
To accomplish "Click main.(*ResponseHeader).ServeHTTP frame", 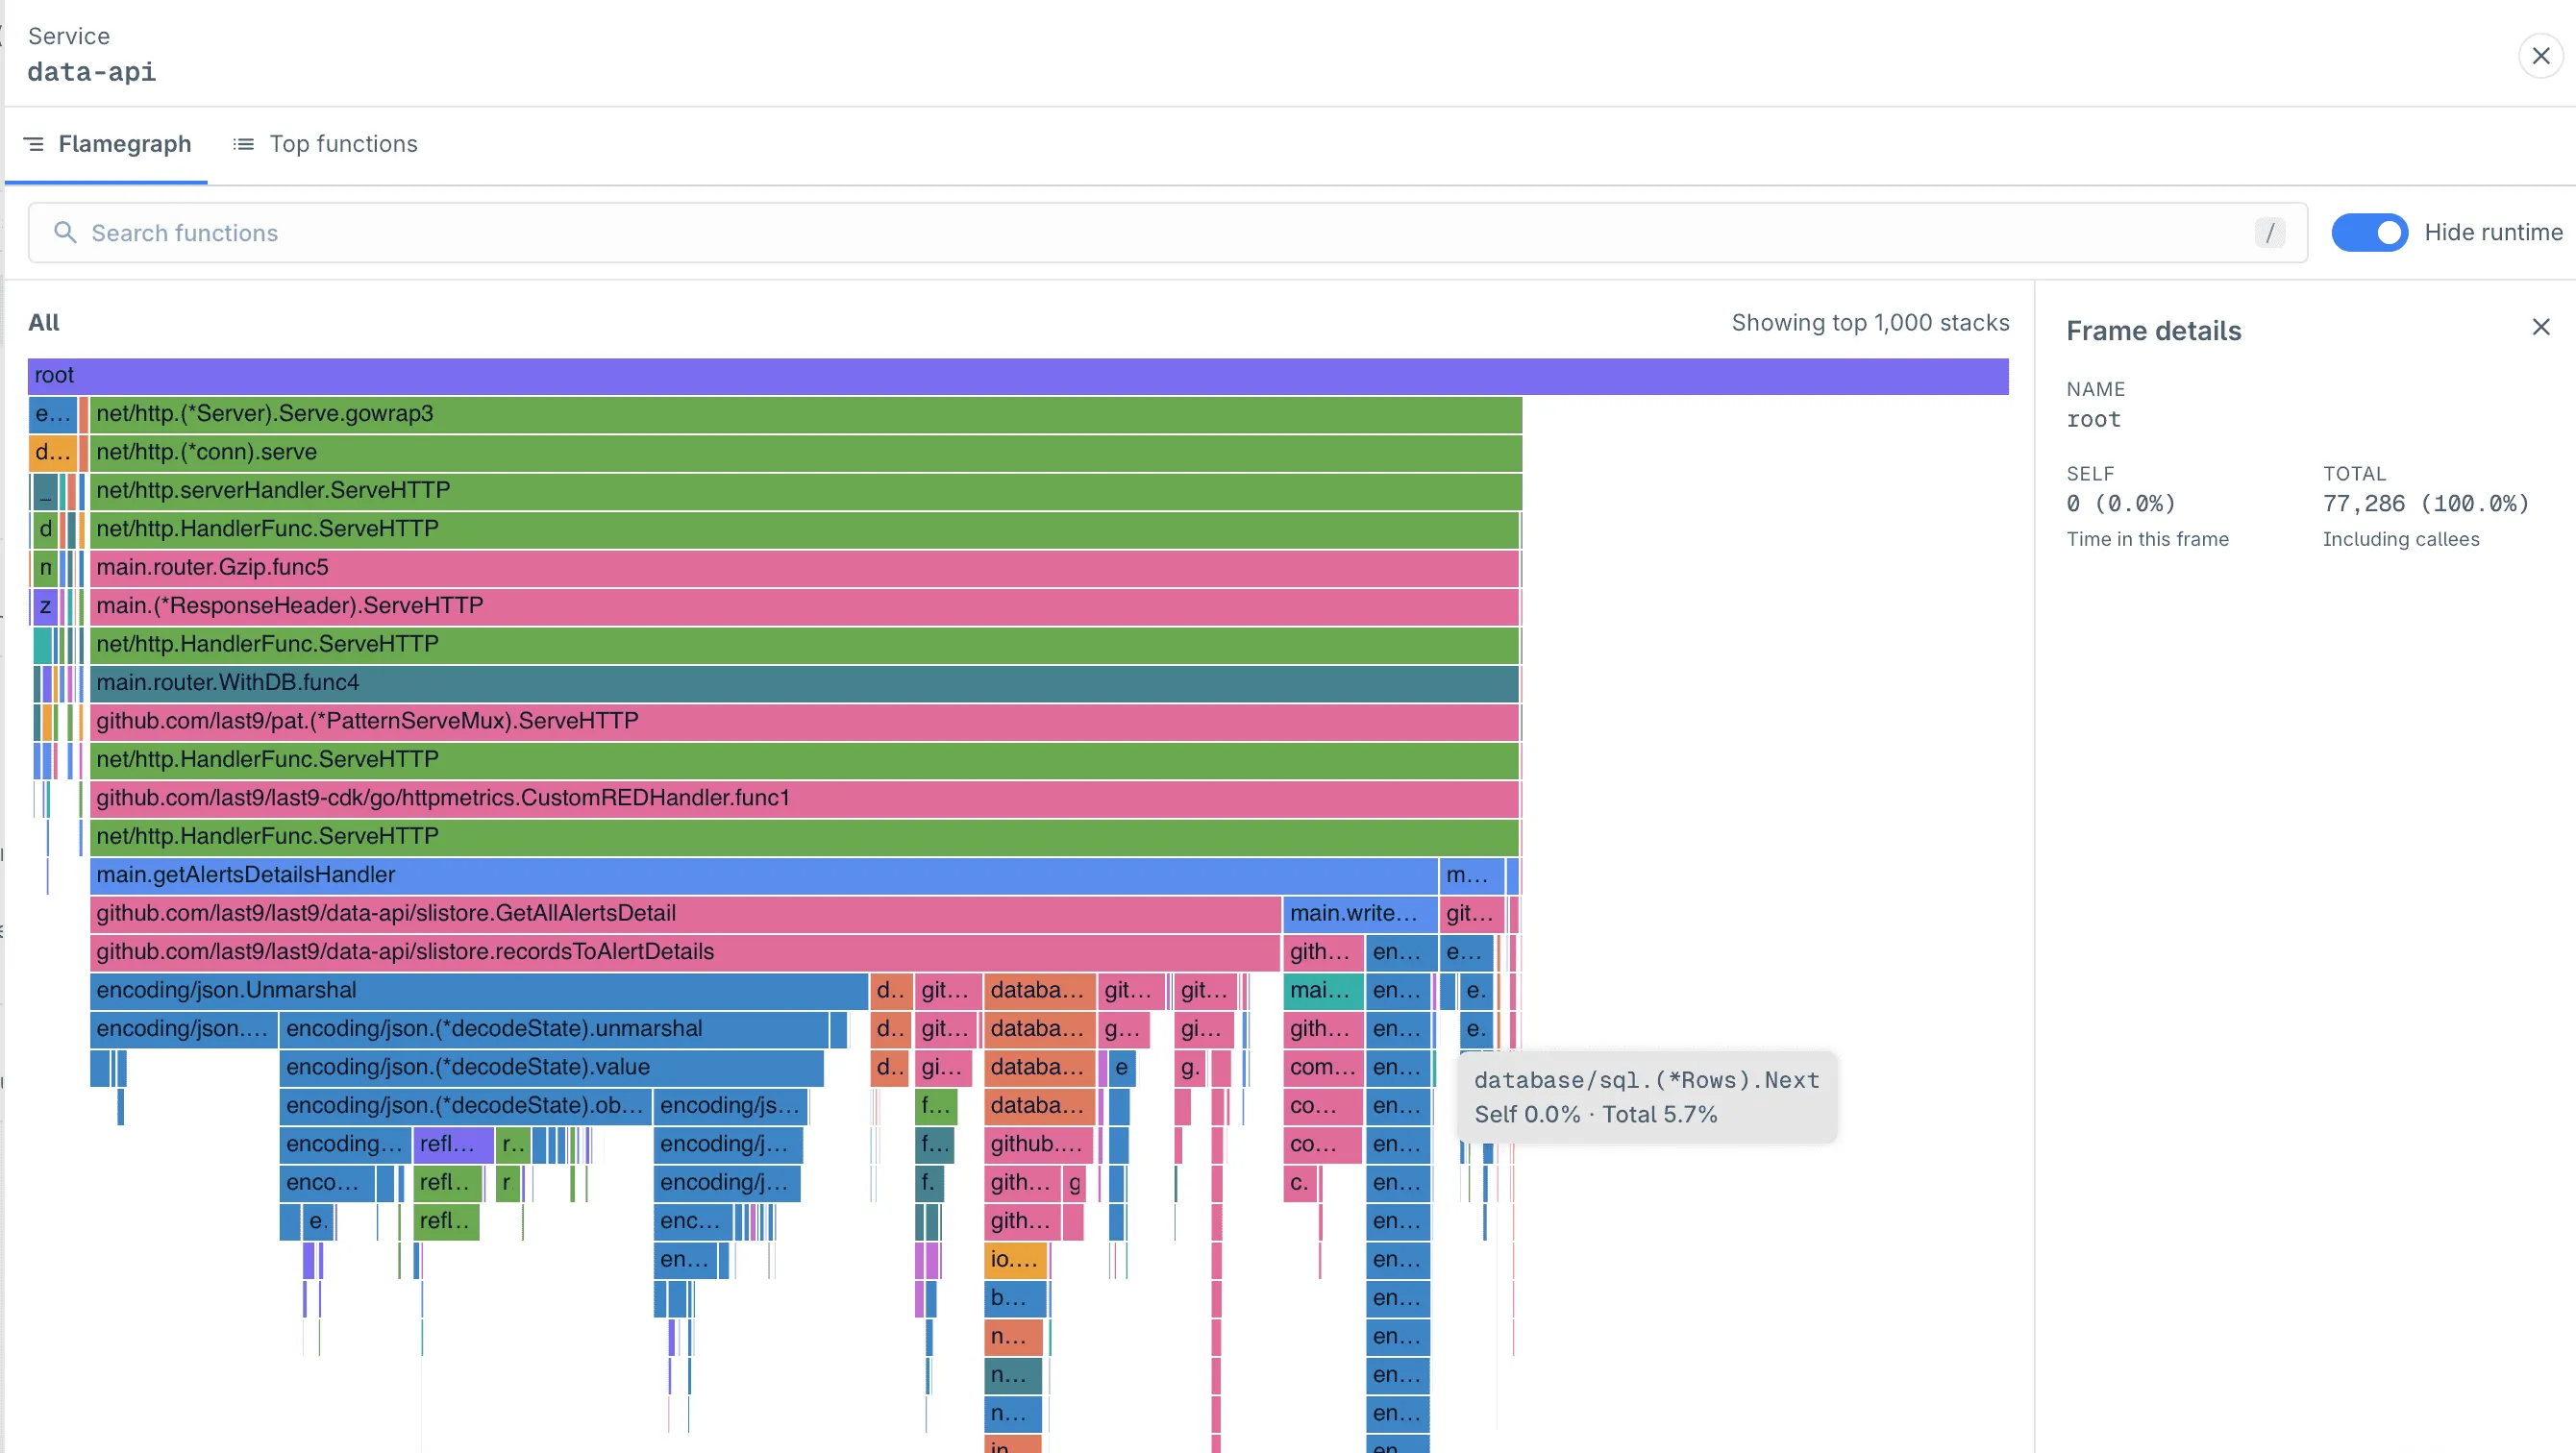I will 805,606.
